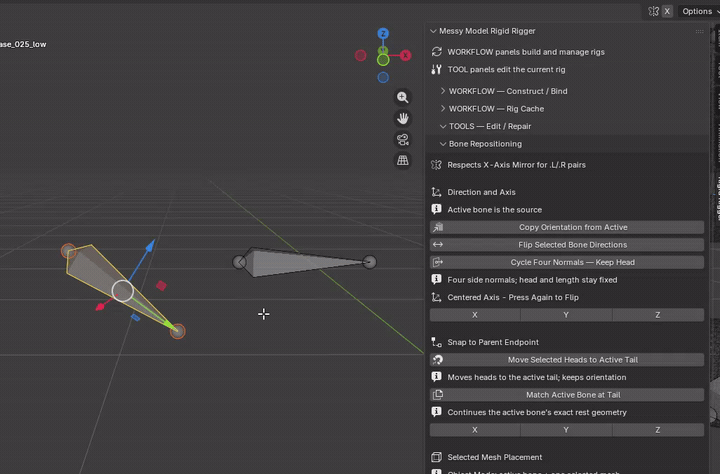Open the Options dropdown

(699, 11)
